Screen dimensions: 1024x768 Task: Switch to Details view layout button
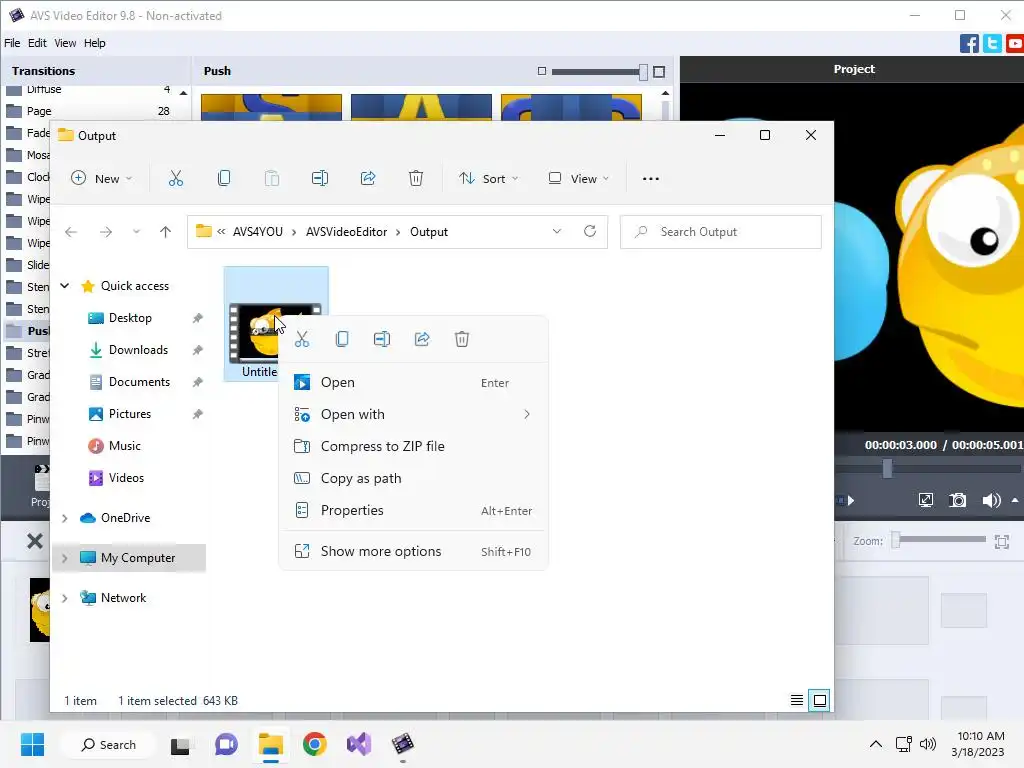[797, 701]
